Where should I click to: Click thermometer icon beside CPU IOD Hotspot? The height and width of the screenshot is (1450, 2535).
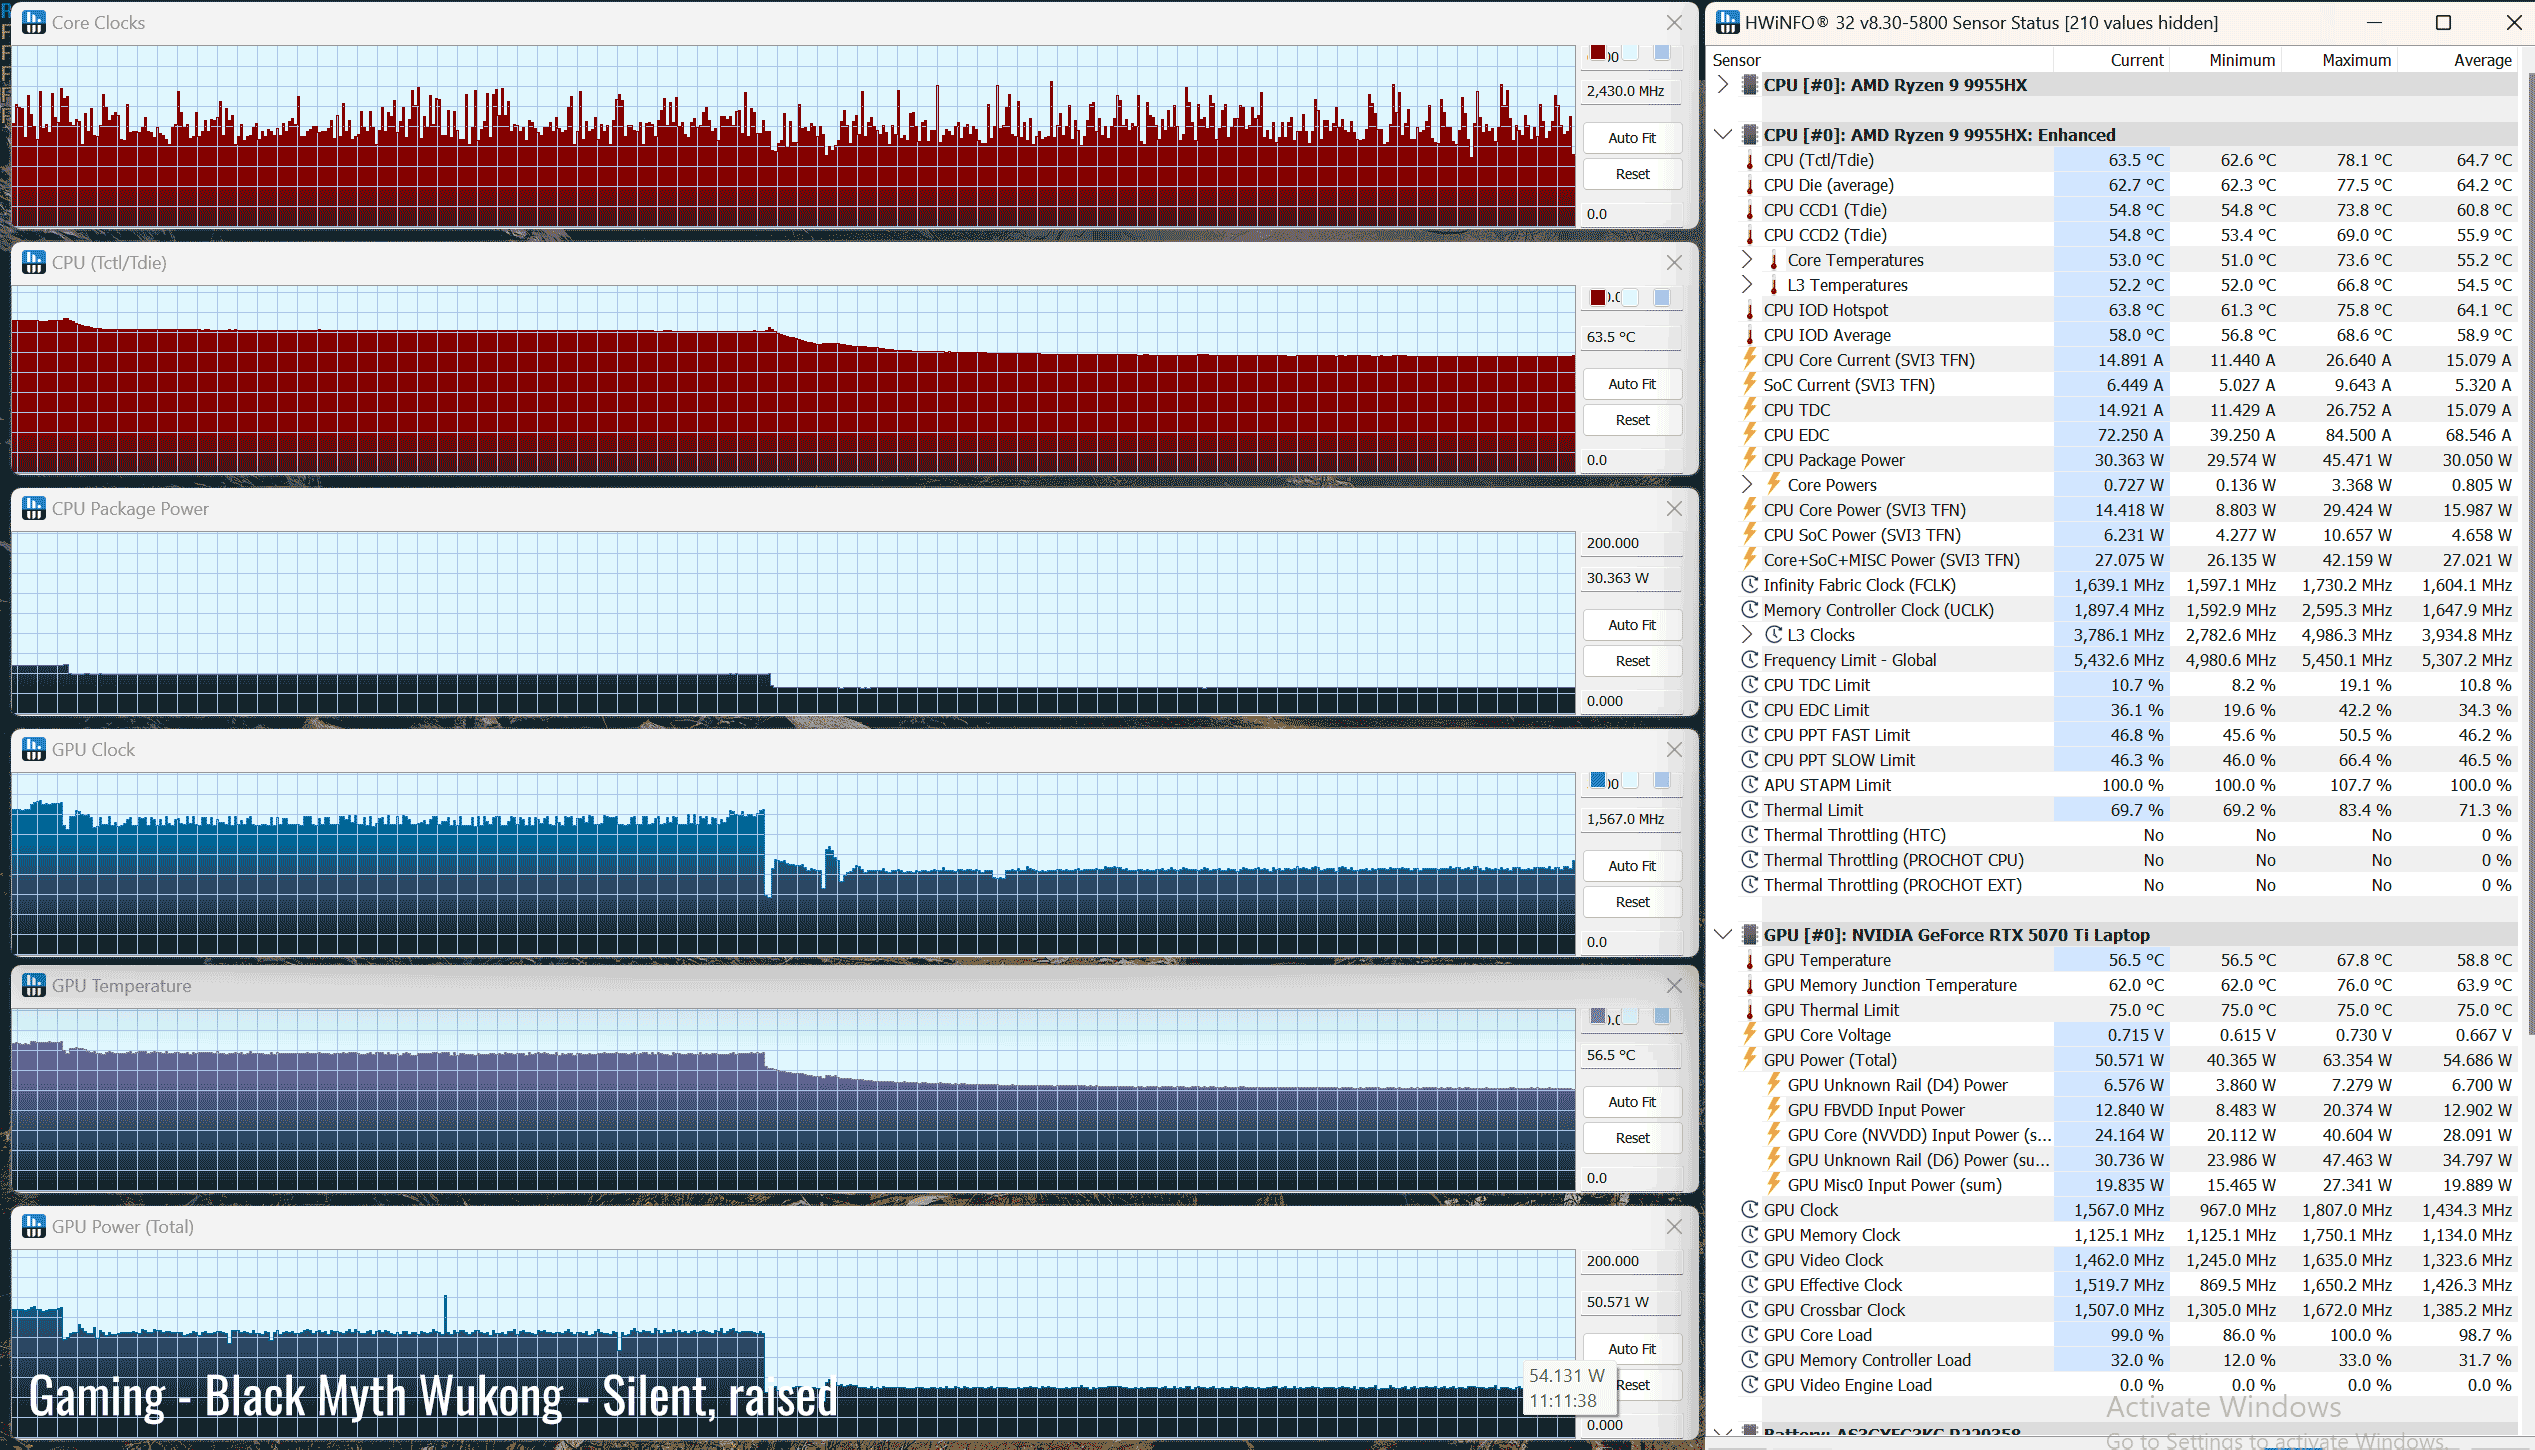[x=1750, y=311]
